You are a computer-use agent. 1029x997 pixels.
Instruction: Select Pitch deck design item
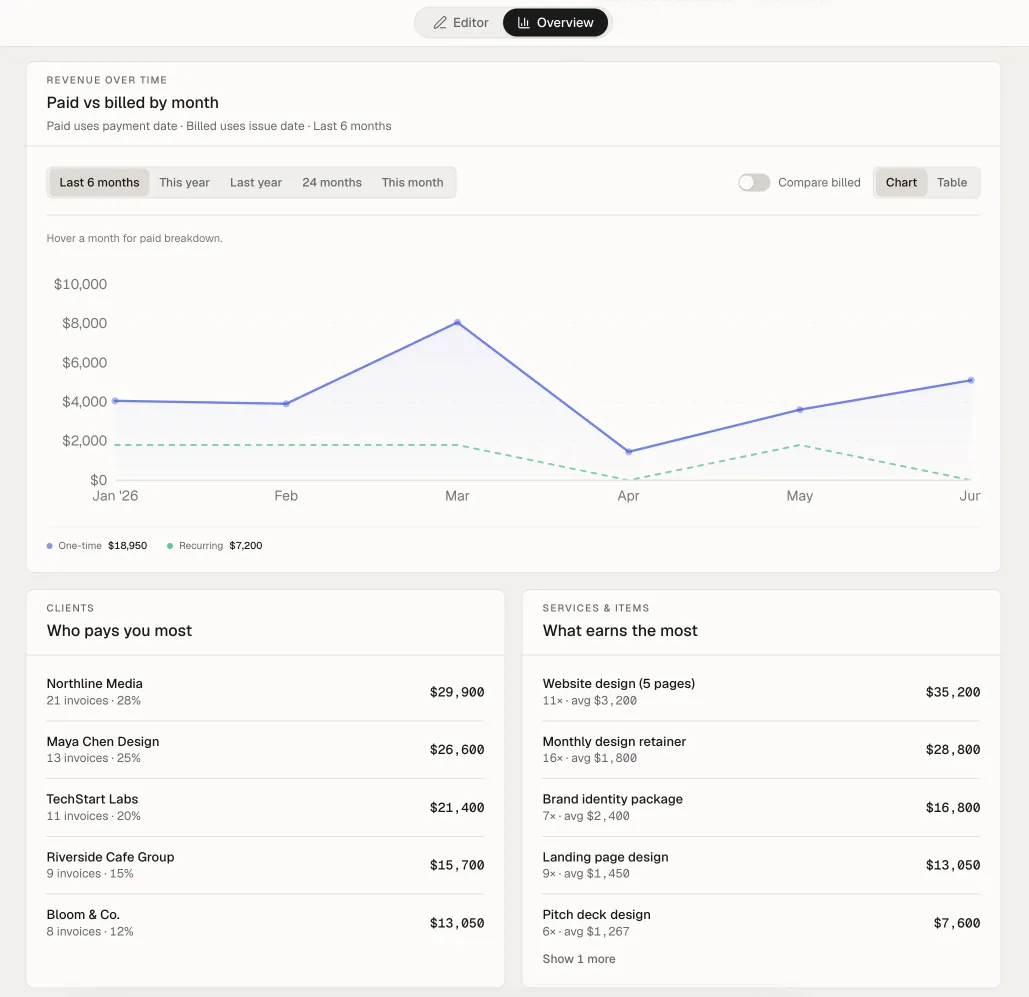[x=761, y=923]
